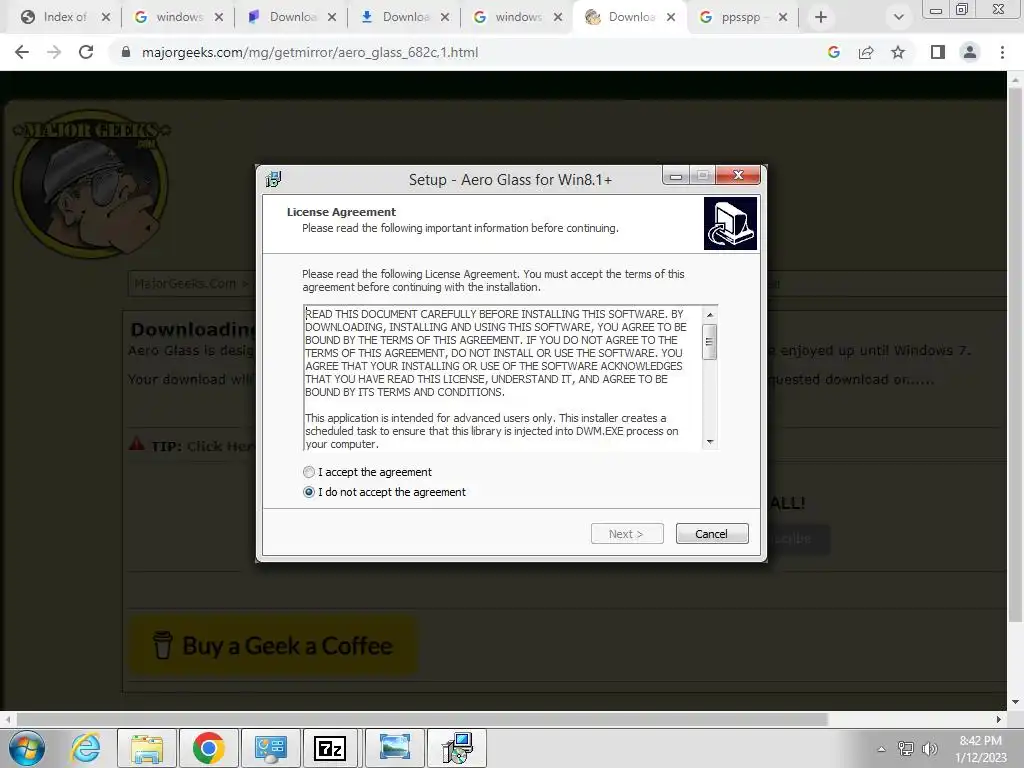Click the Google icon in the toolbar
Viewport: 1024px width, 768px height.
(x=833, y=52)
